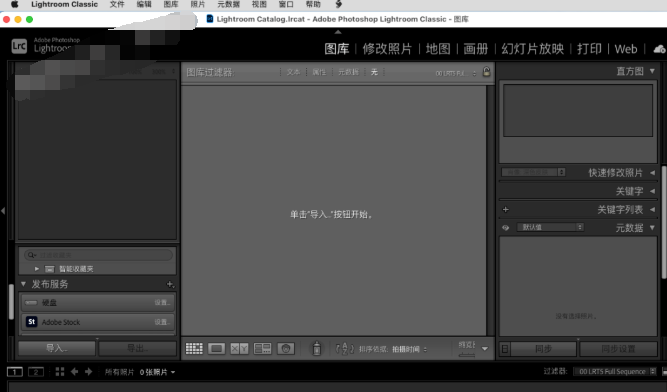Click the catalog document icon in title bar
667x392 pixels.
(x=210, y=19)
